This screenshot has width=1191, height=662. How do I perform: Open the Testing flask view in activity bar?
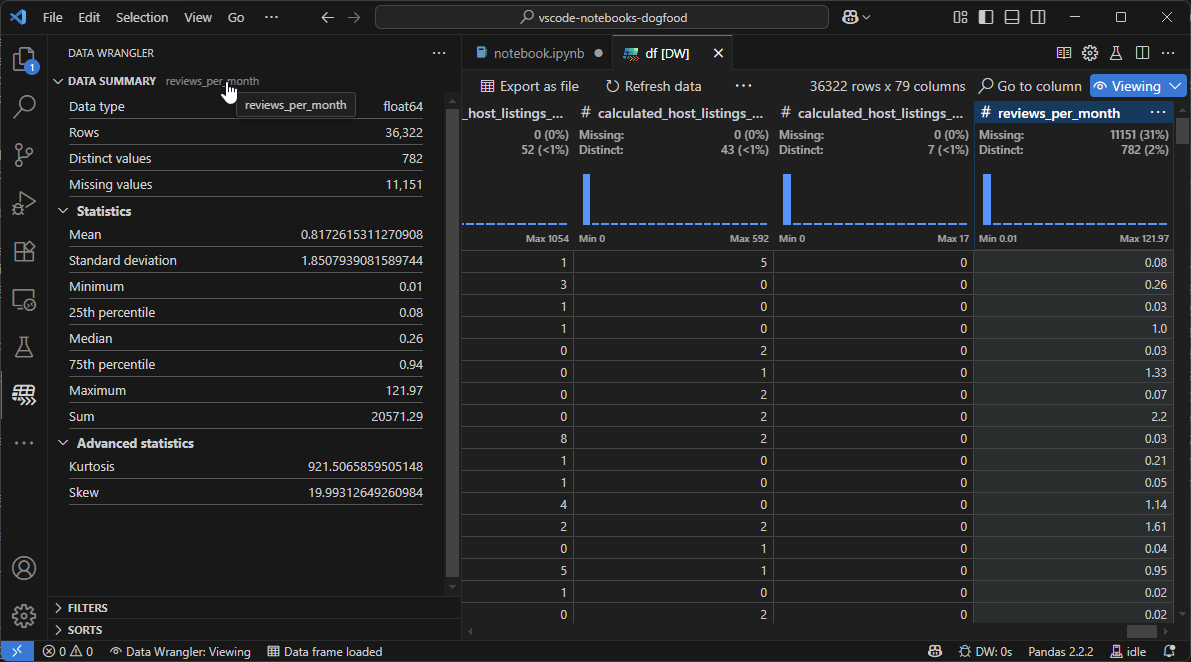coord(24,347)
